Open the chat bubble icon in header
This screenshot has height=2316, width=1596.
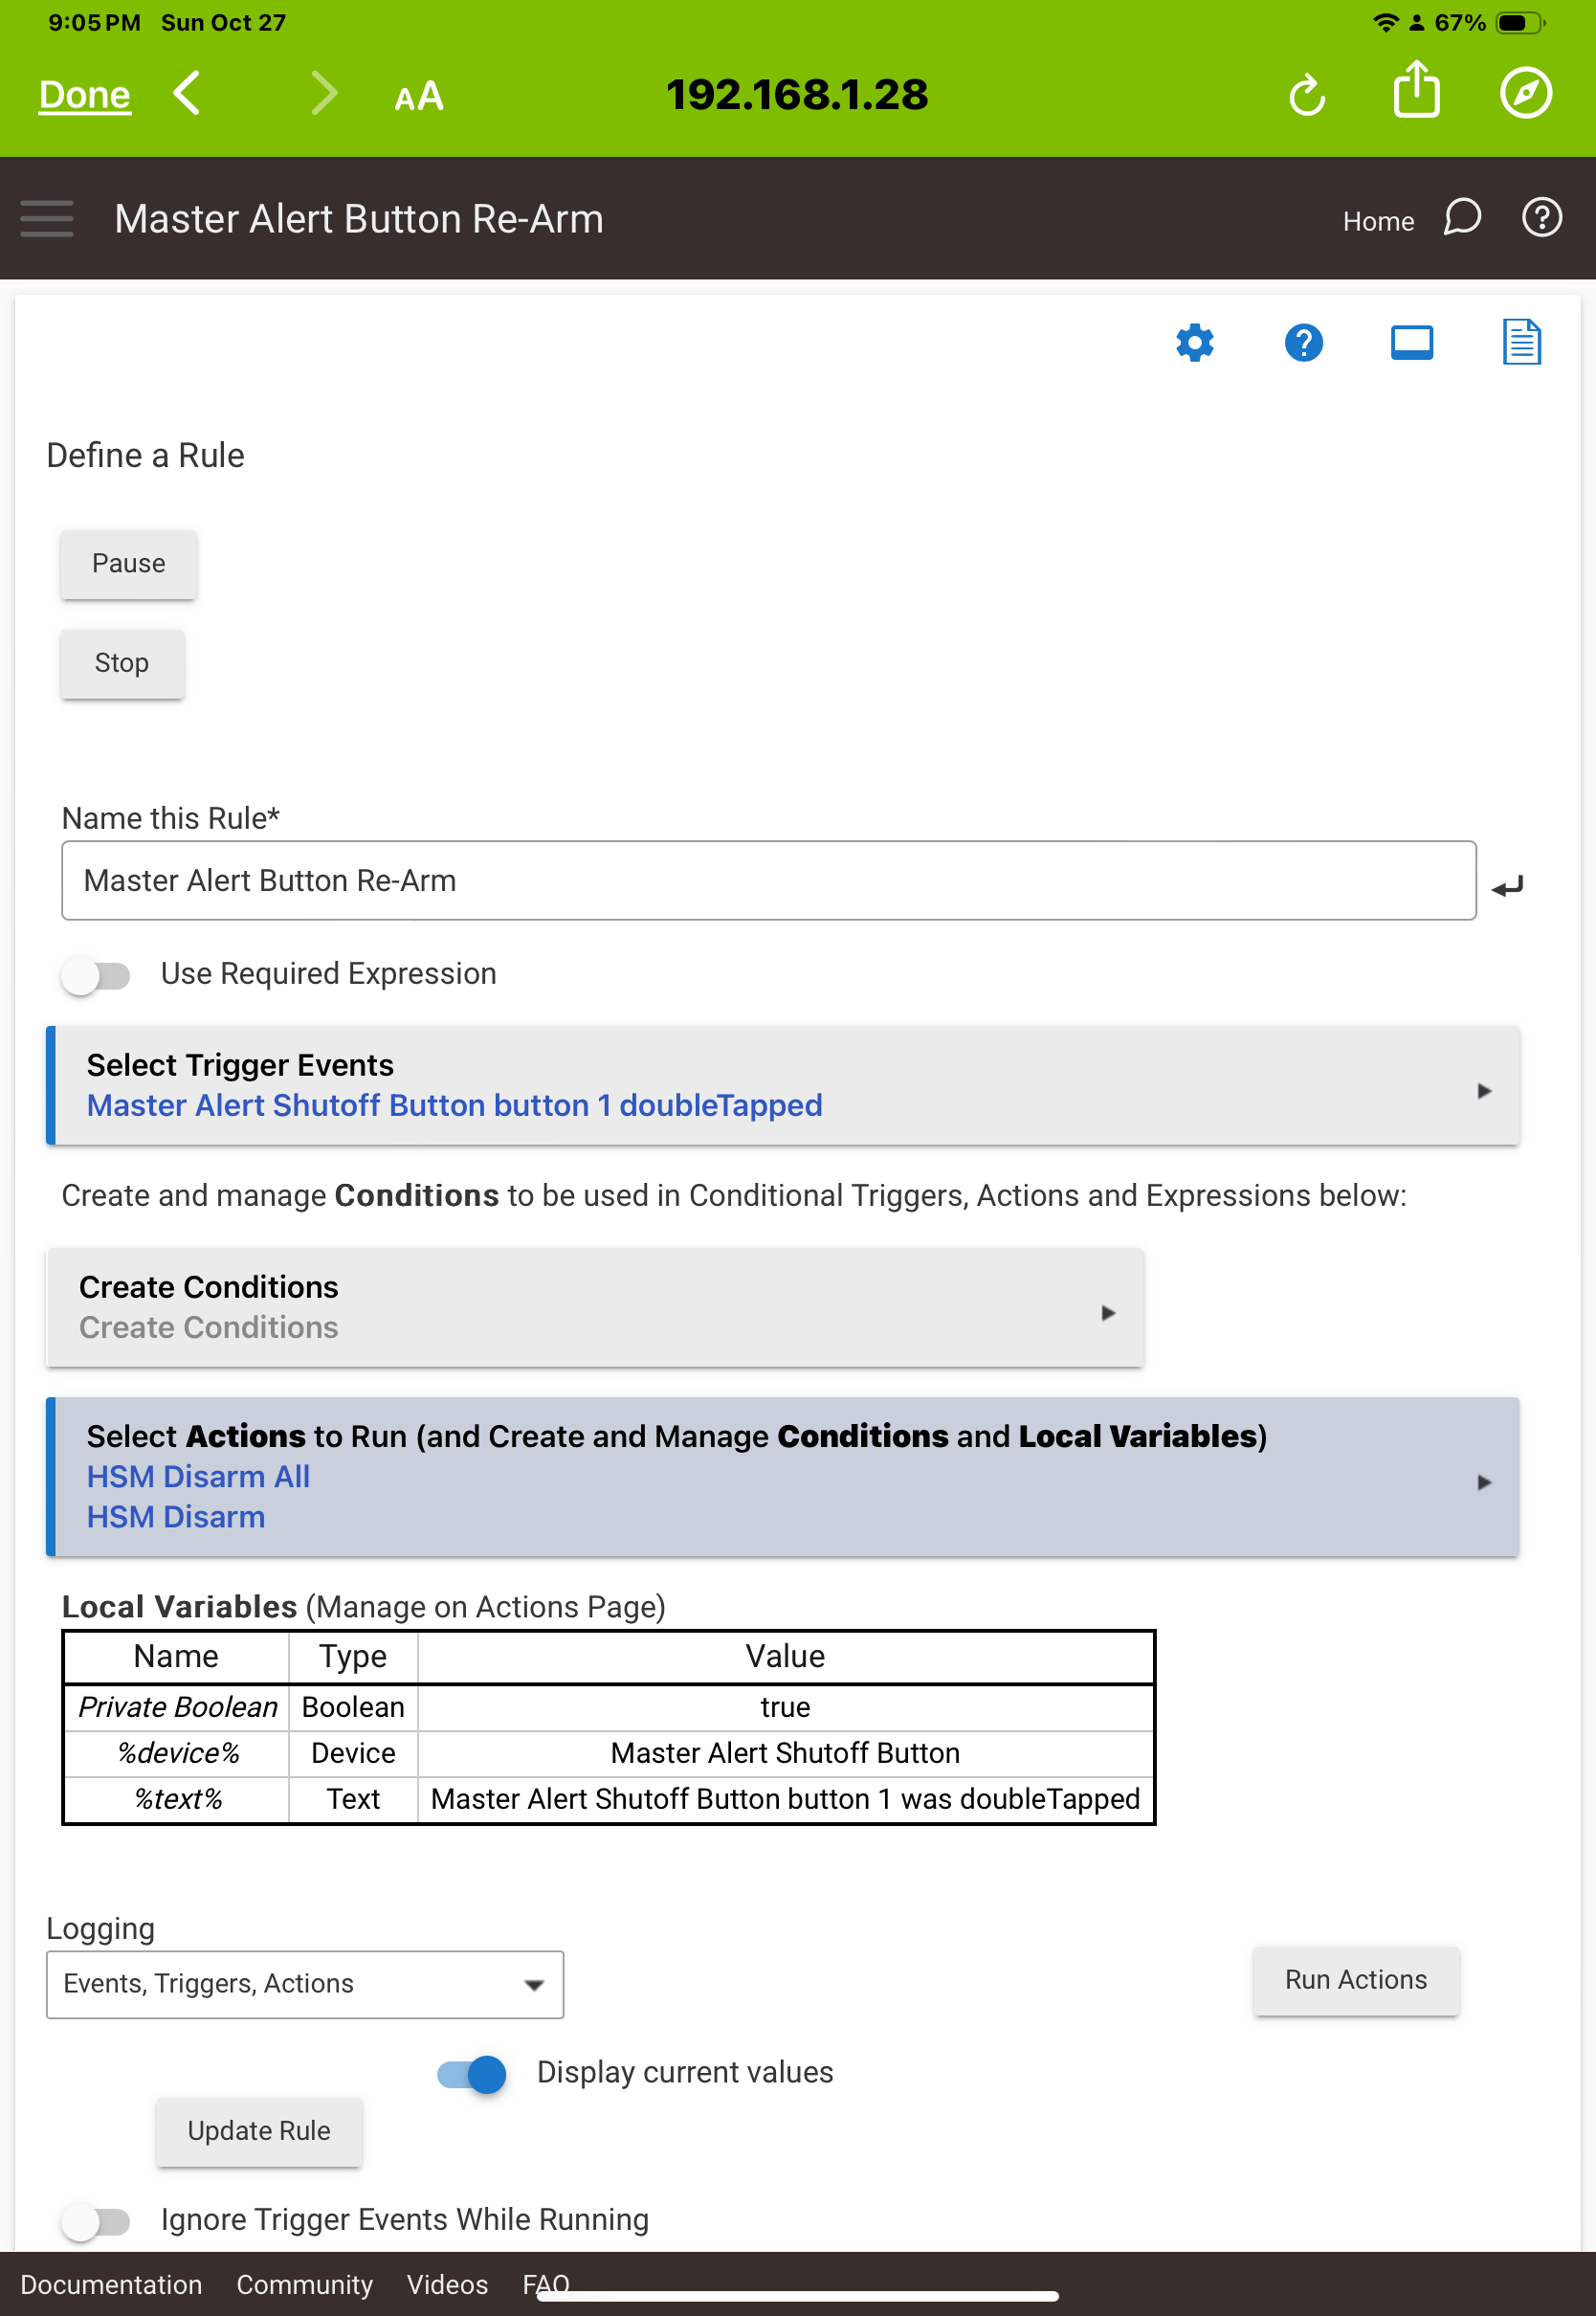tap(1461, 217)
